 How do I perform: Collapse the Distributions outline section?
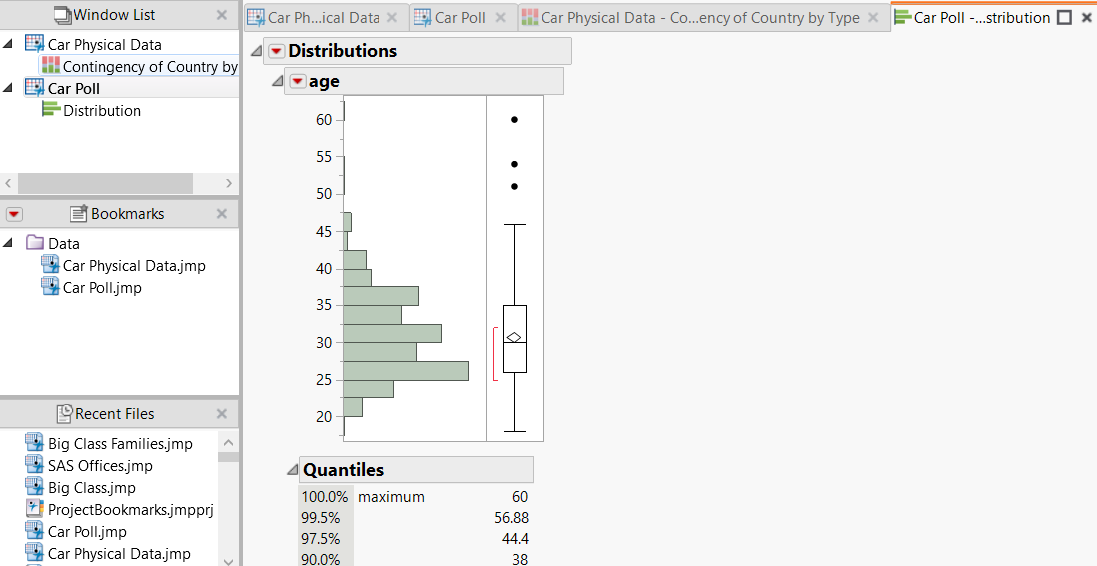tap(257, 51)
